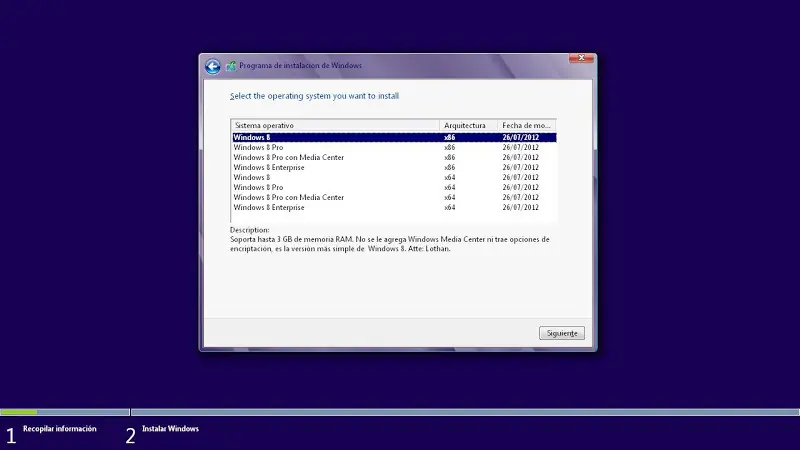
Task: Select the highlighted Windows 8 x86 row
Action: 394,137
